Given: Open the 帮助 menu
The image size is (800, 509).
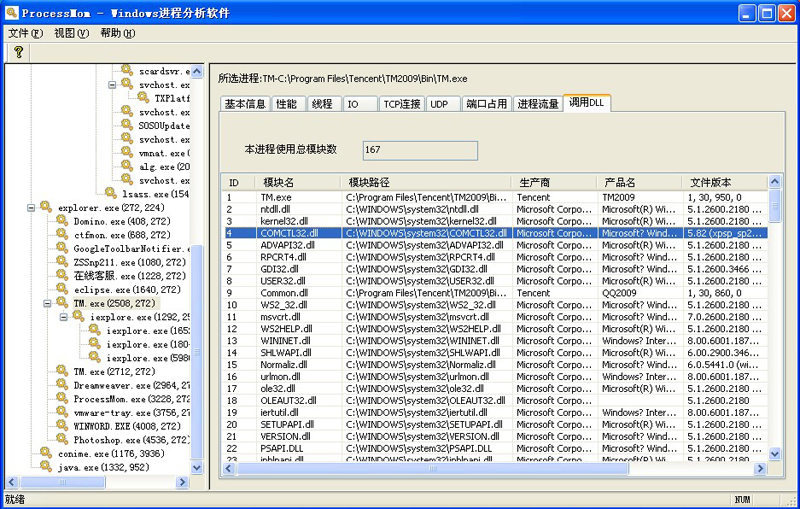Looking at the screenshot, I should click(x=117, y=33).
